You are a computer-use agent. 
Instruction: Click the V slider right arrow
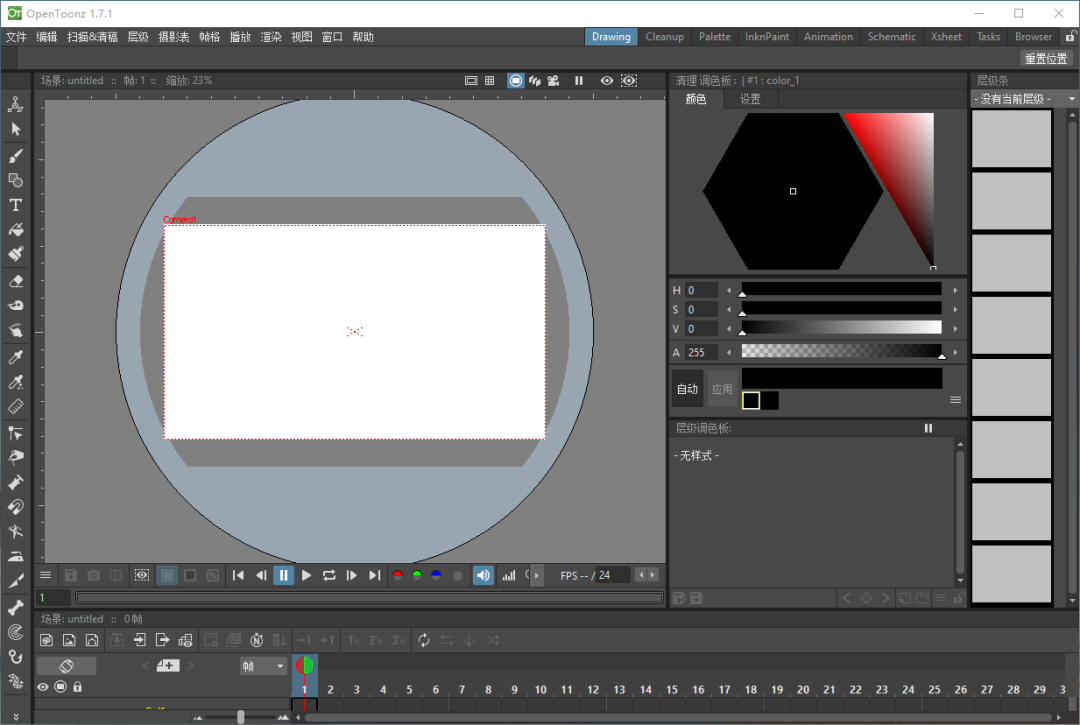955,329
